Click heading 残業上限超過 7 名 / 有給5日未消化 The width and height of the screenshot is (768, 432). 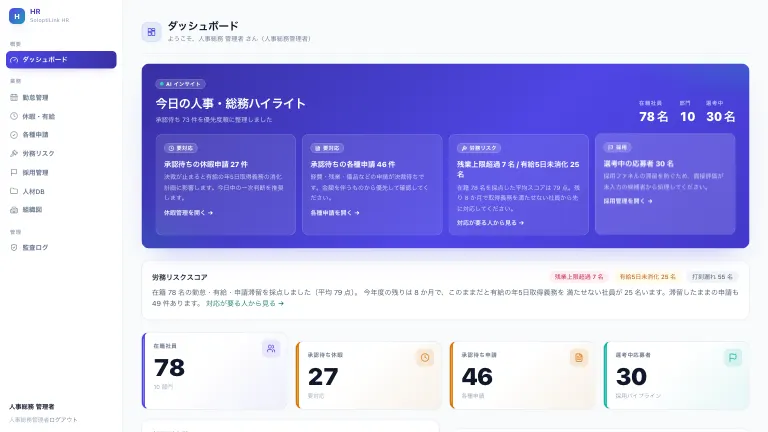coord(518,169)
